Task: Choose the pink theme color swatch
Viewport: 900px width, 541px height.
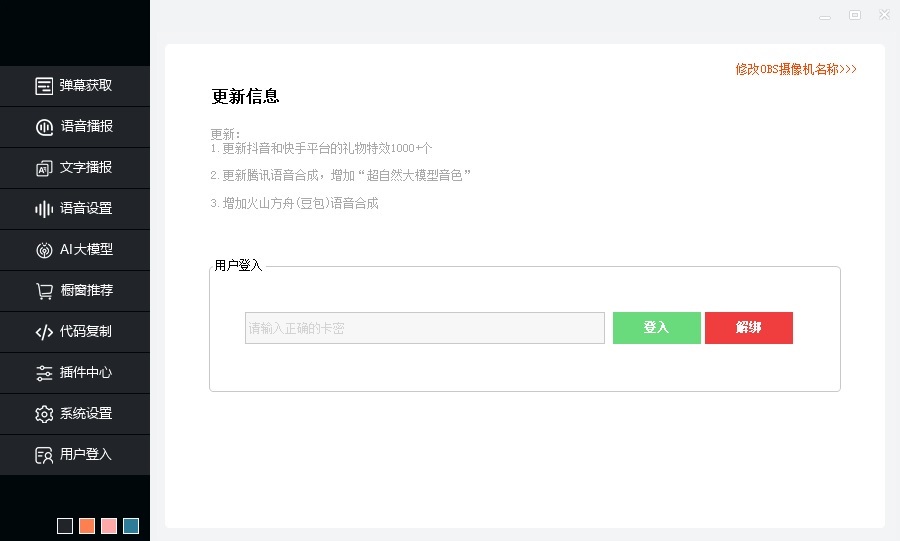Action: [109, 526]
